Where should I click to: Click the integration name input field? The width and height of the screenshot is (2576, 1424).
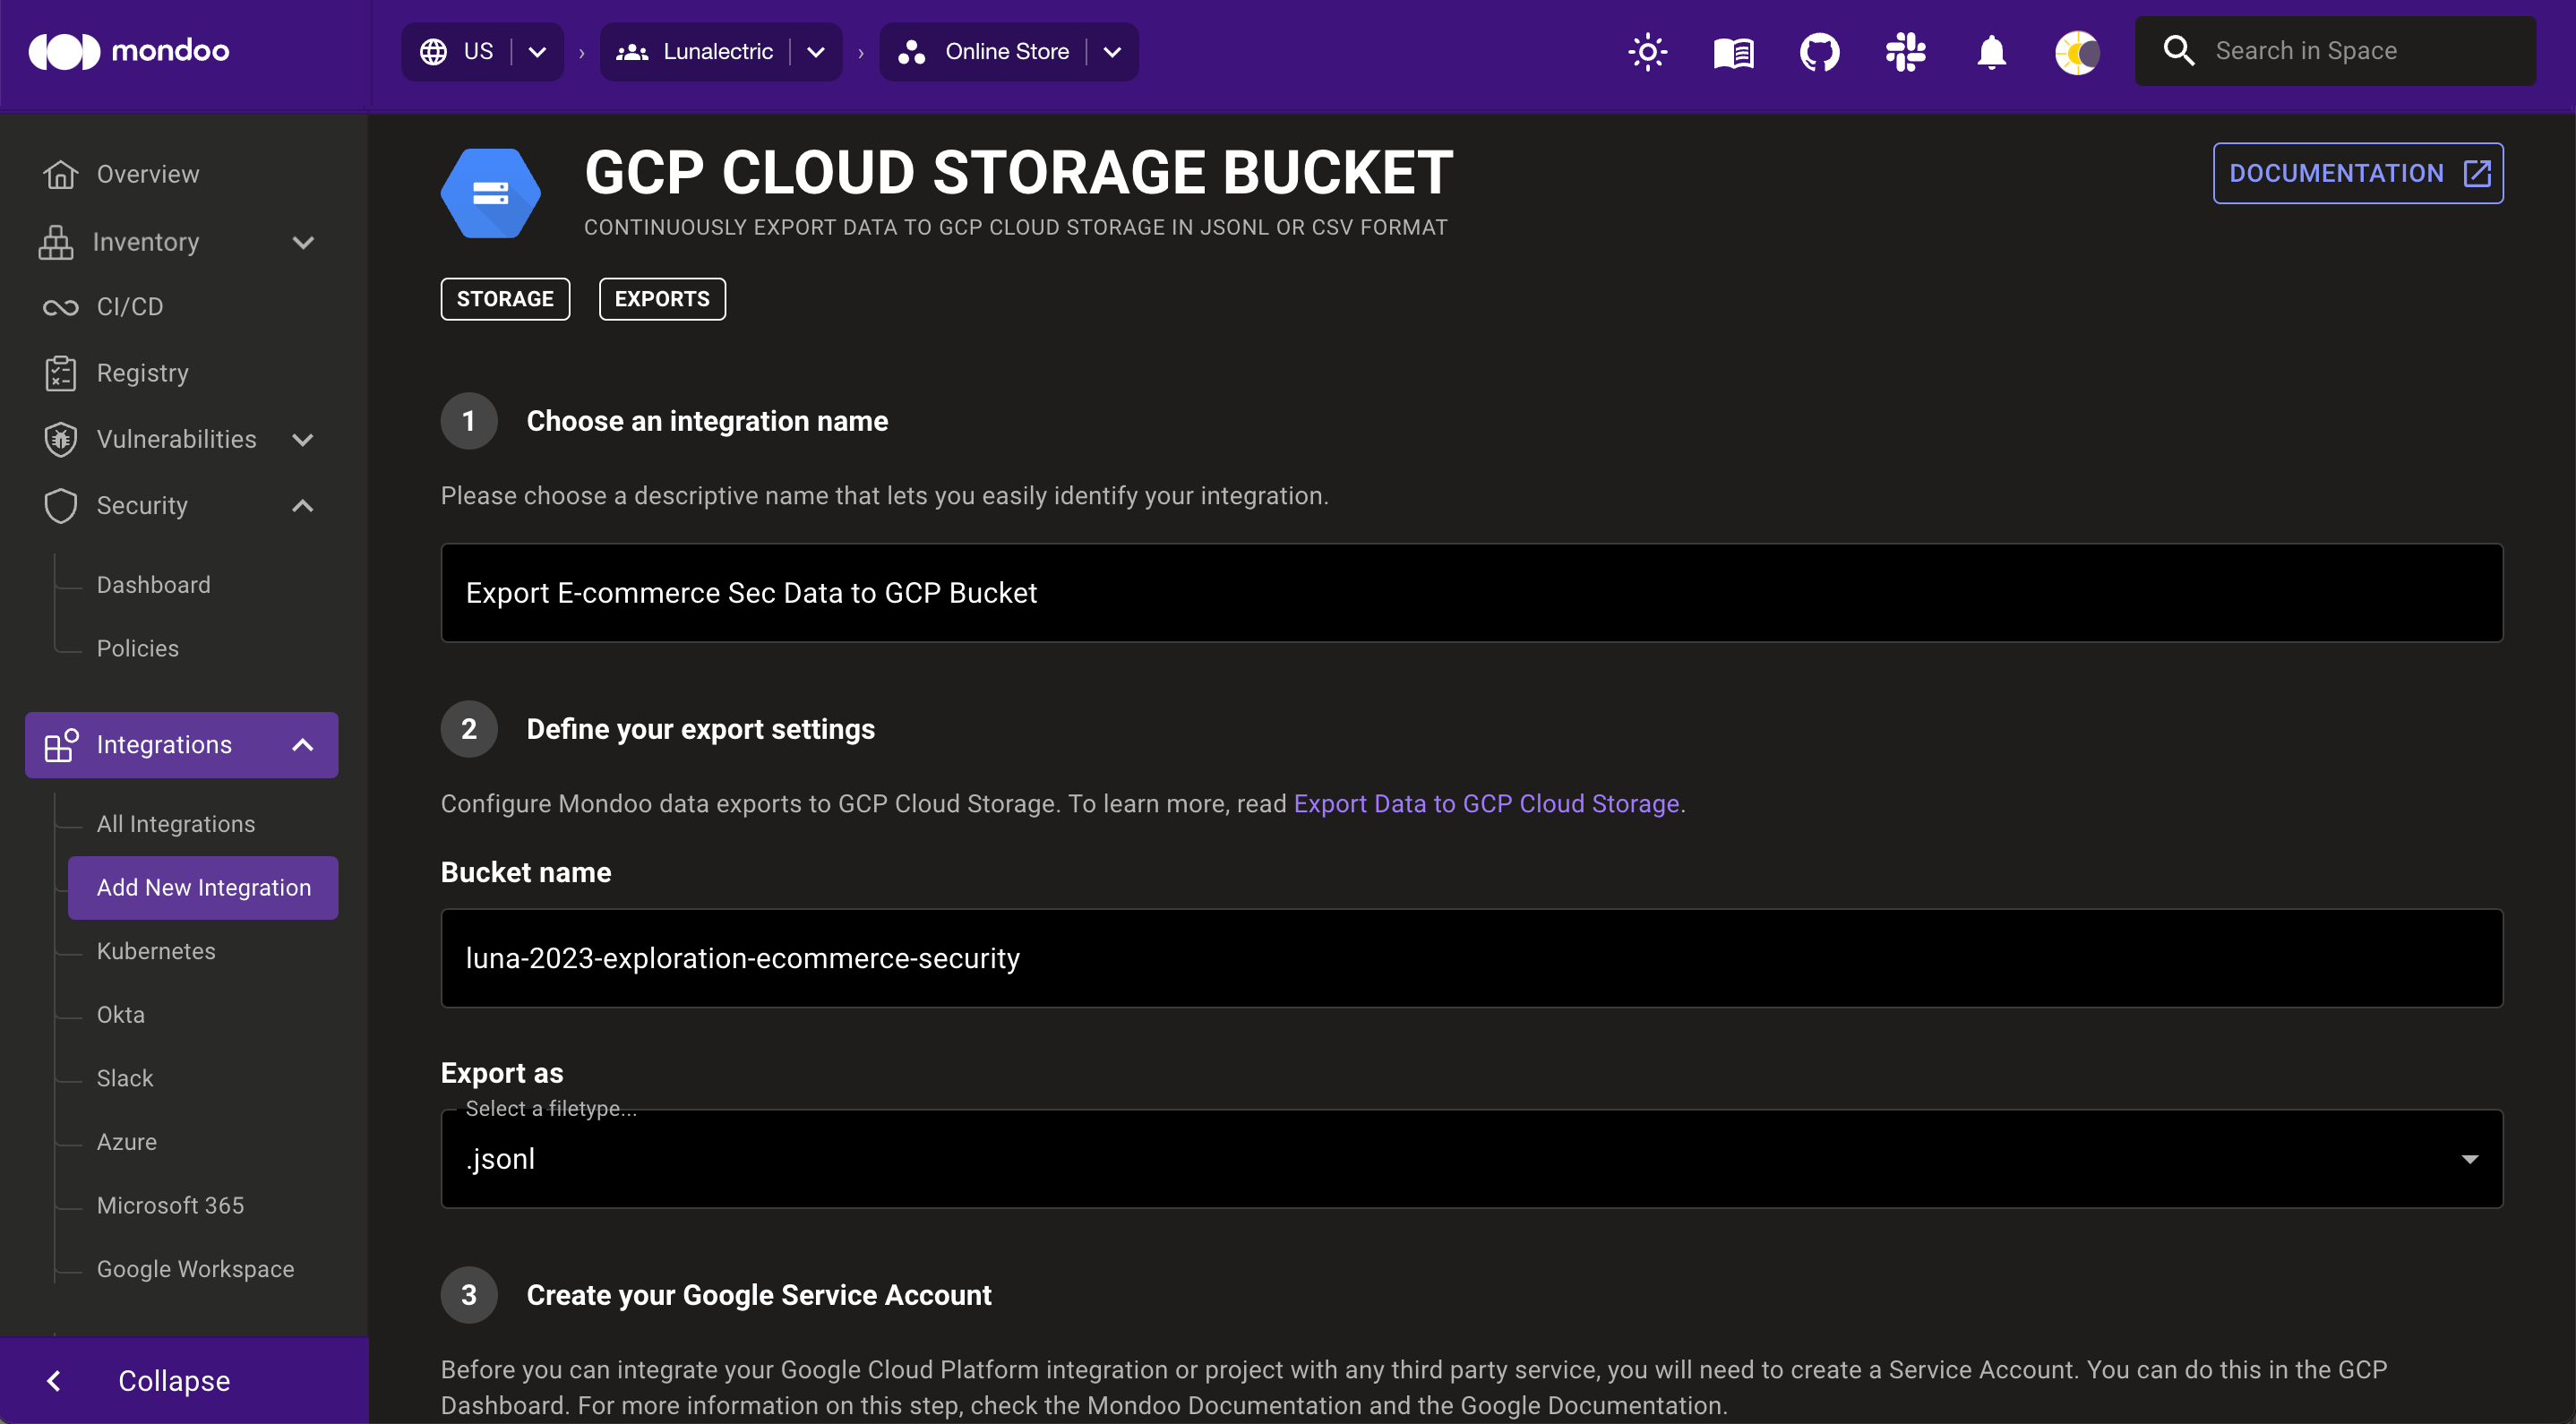tap(1472, 591)
